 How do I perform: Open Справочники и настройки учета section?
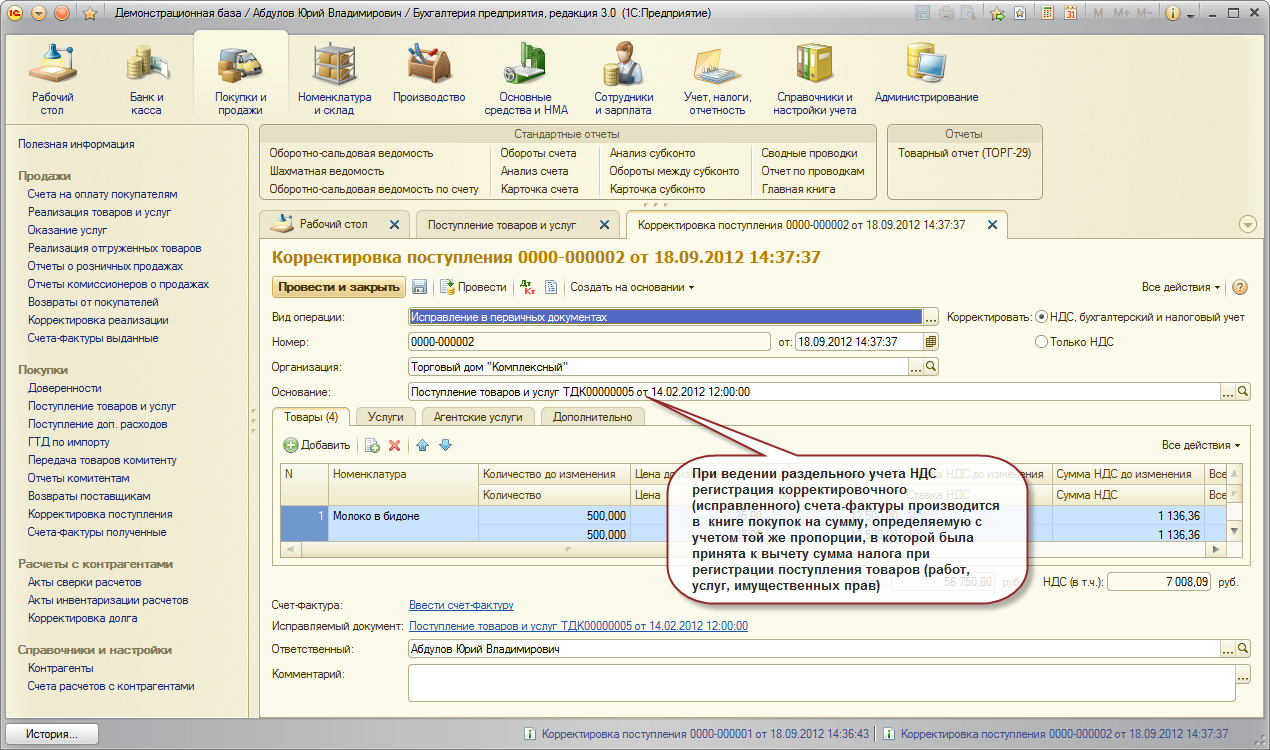click(x=814, y=80)
